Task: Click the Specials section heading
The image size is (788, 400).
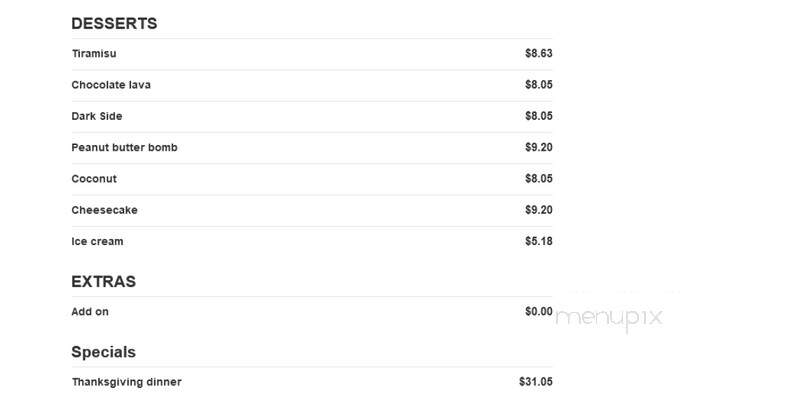Action: (x=104, y=352)
